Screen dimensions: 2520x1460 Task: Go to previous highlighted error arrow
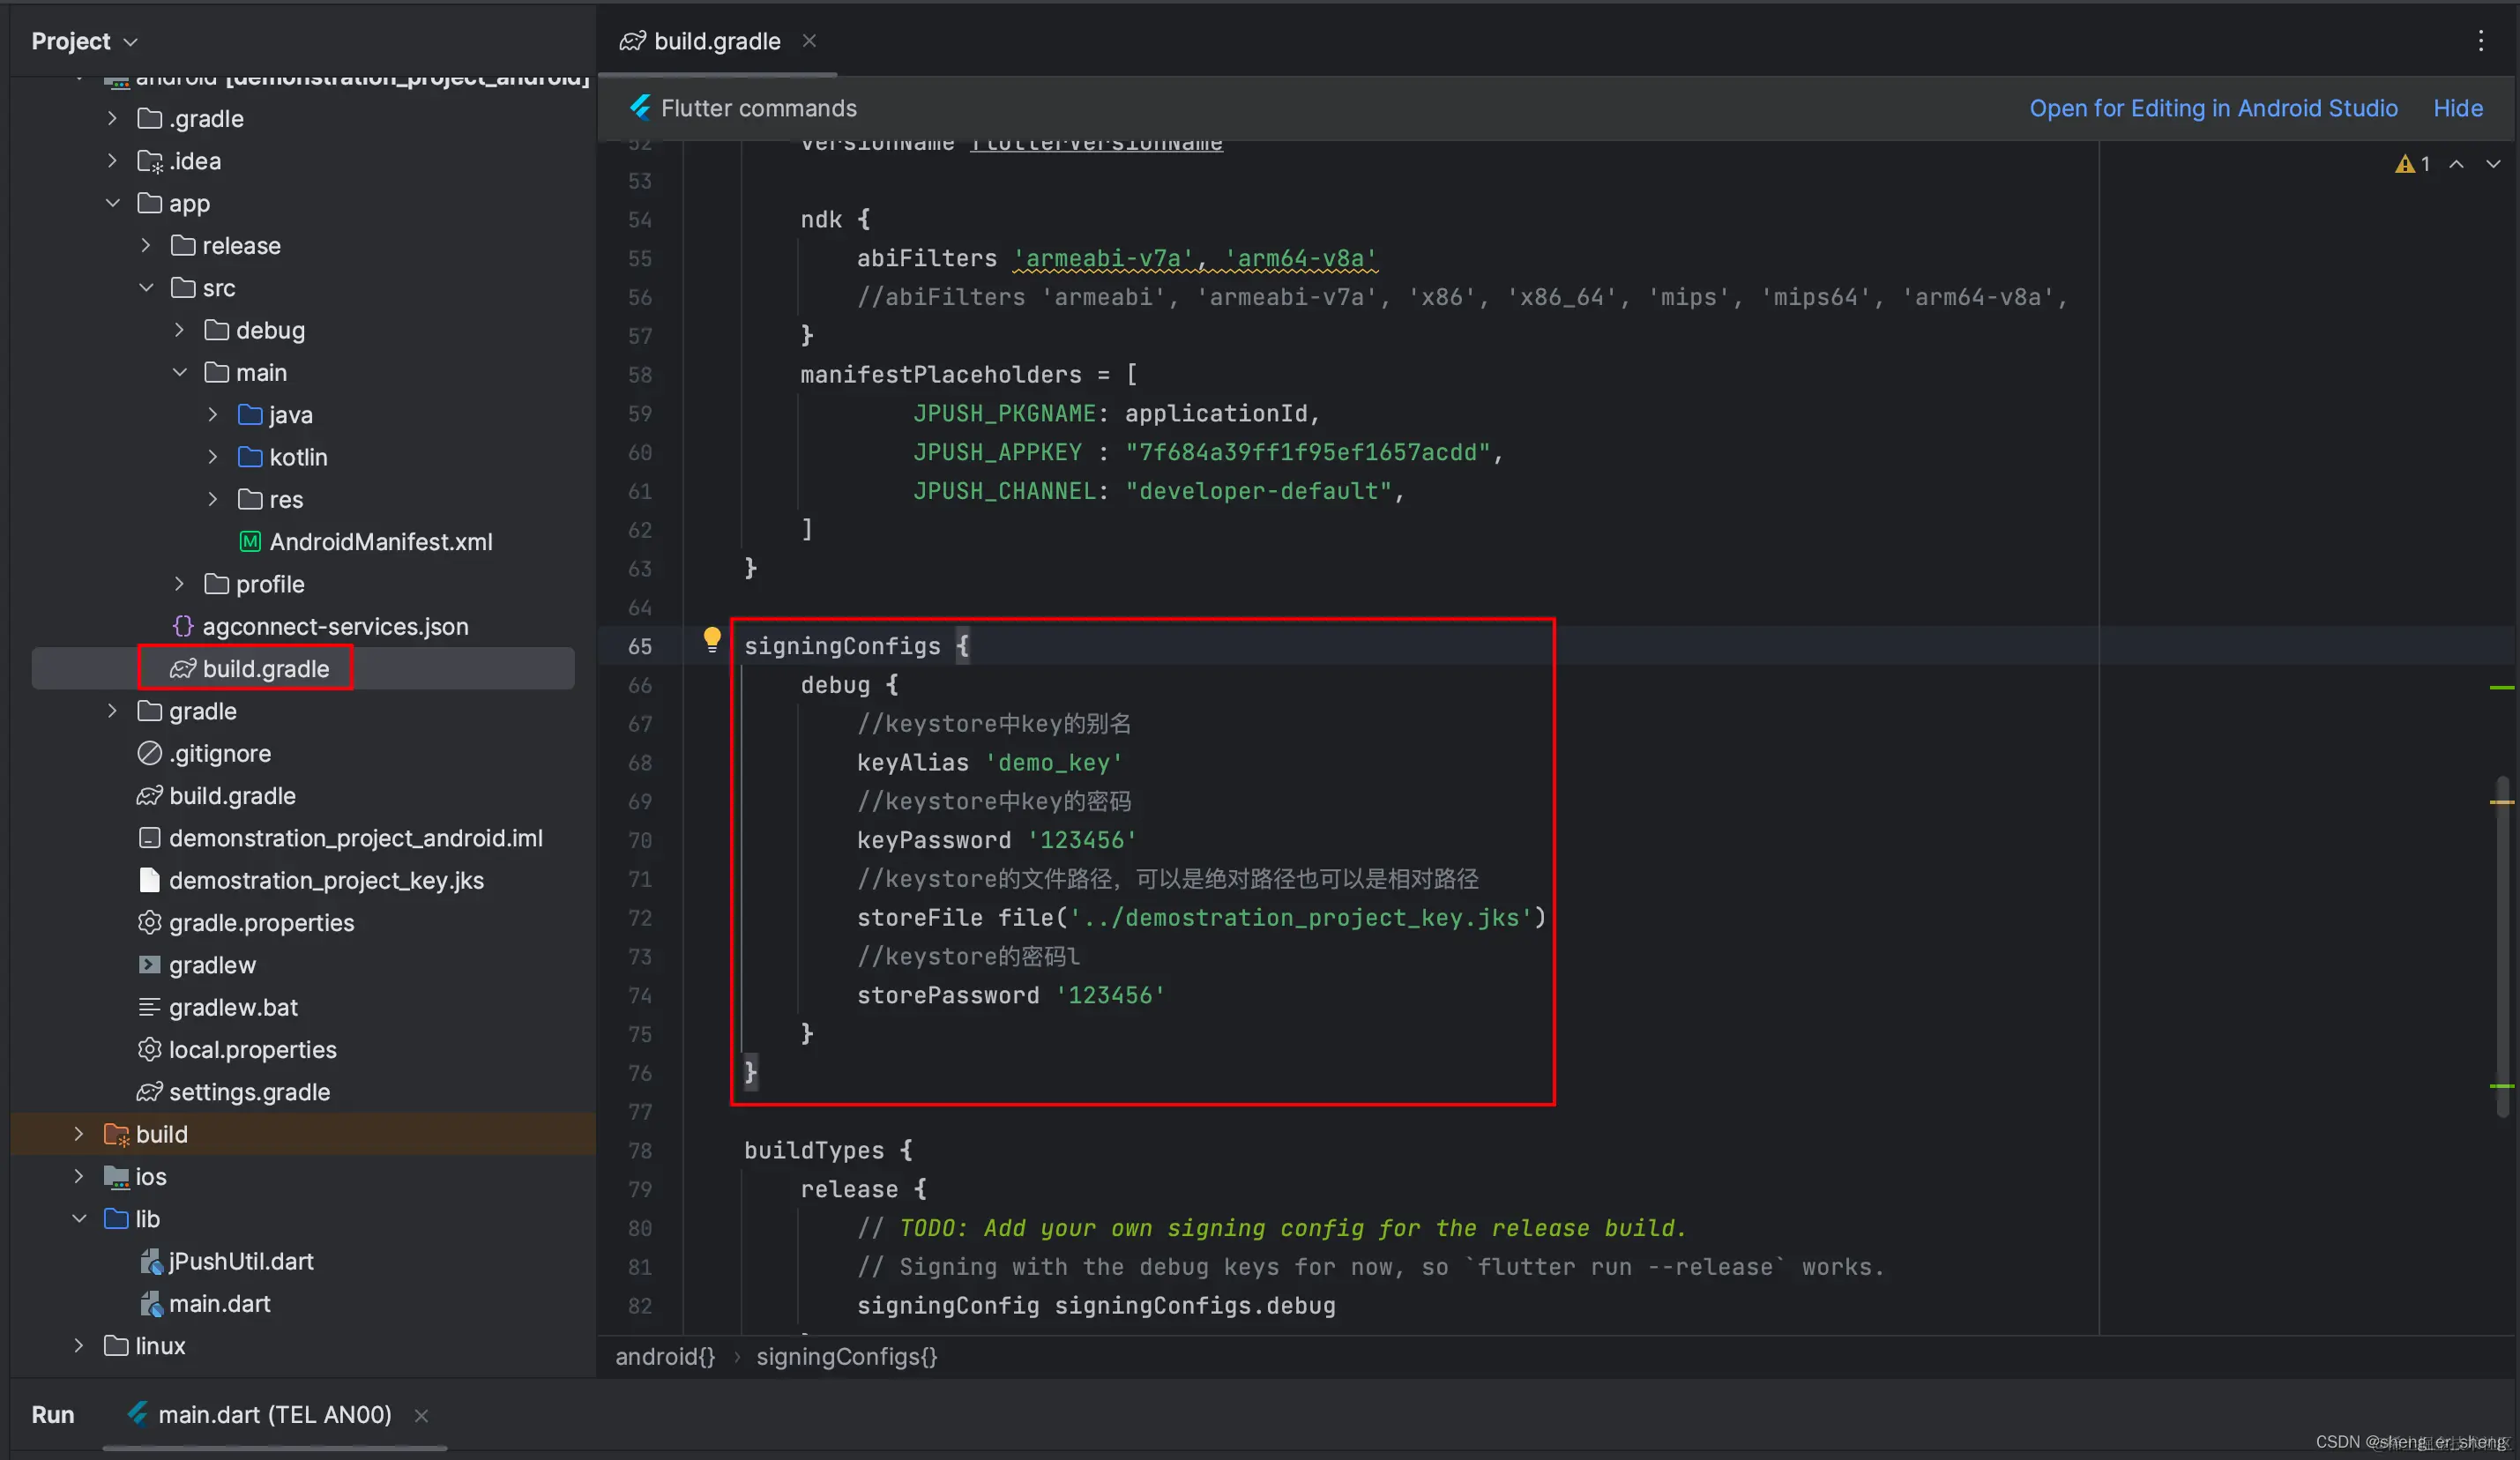point(2456,164)
